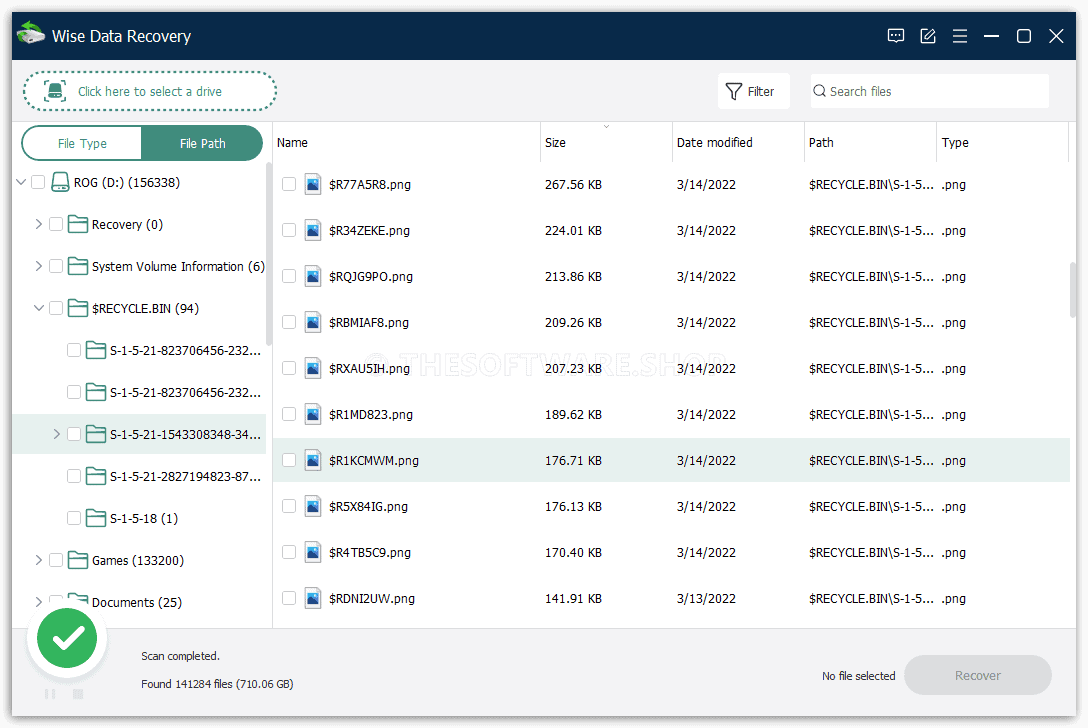
Task: Click here to select a drive
Action: coord(150,91)
